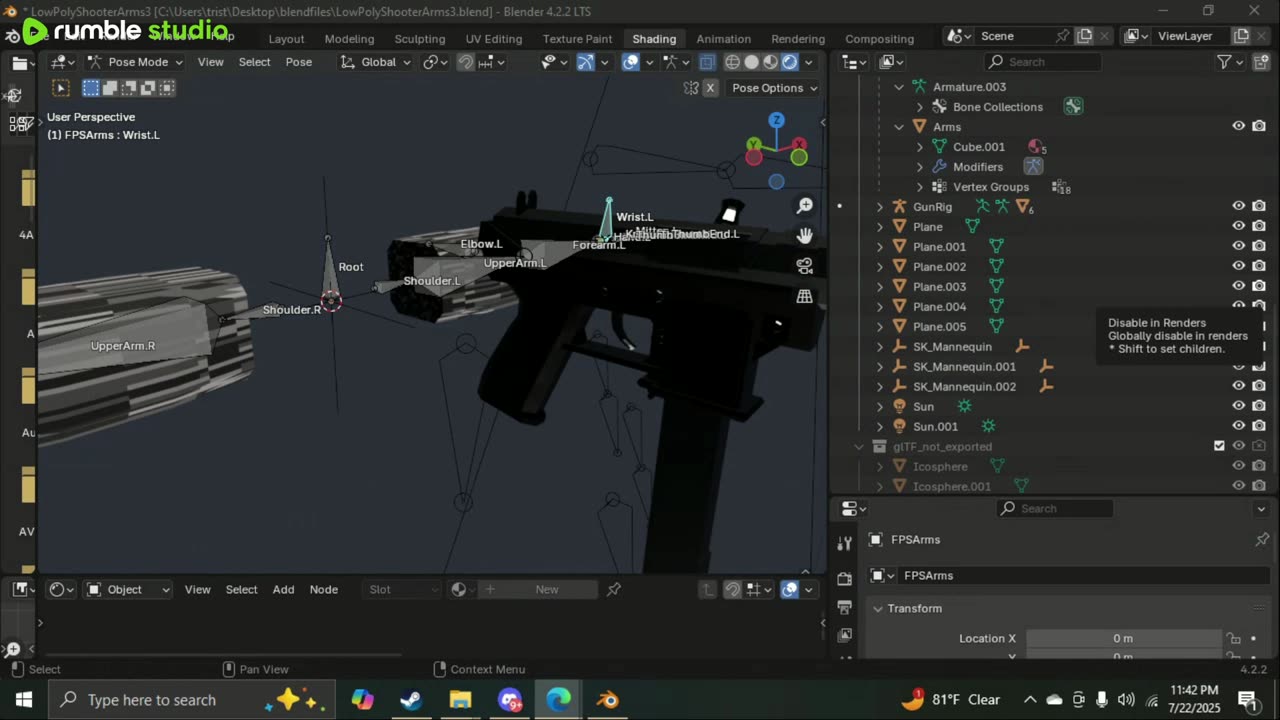Select rendered viewport shading sphere icon

[789, 62]
